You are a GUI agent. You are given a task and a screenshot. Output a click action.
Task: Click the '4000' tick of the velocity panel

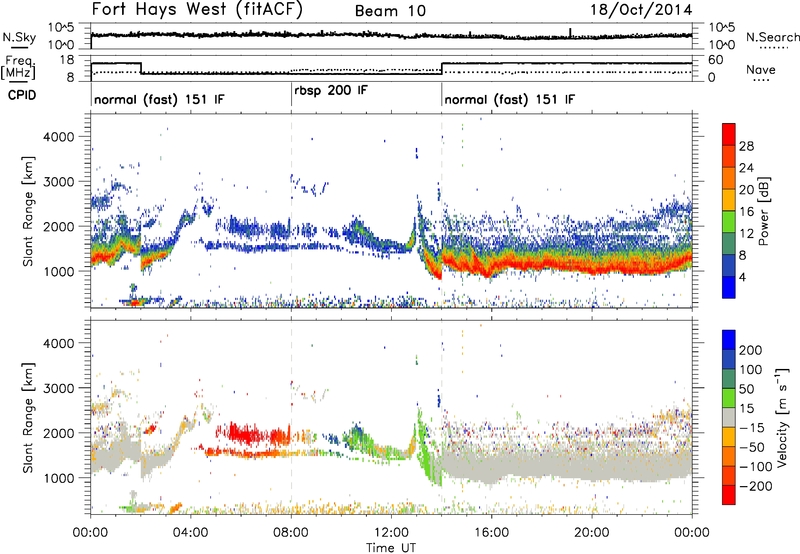(x=58, y=343)
